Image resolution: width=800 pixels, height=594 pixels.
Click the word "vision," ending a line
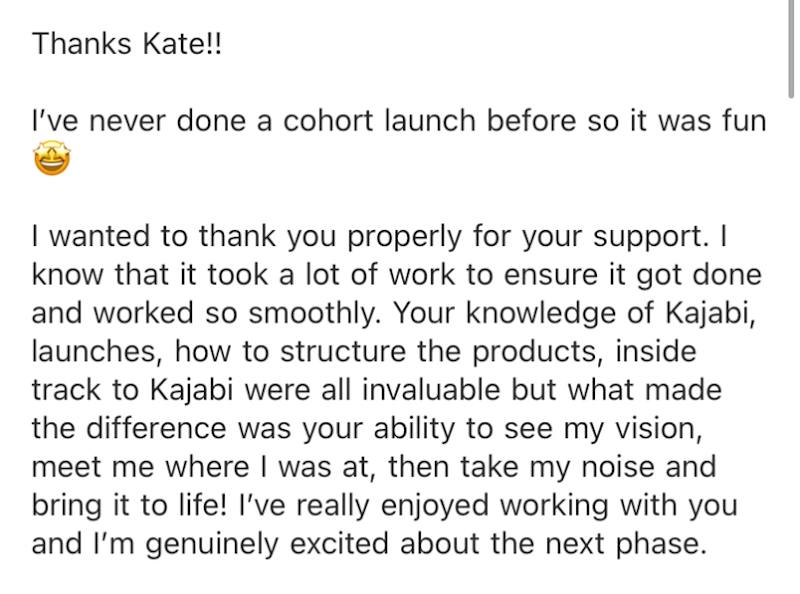(658, 429)
